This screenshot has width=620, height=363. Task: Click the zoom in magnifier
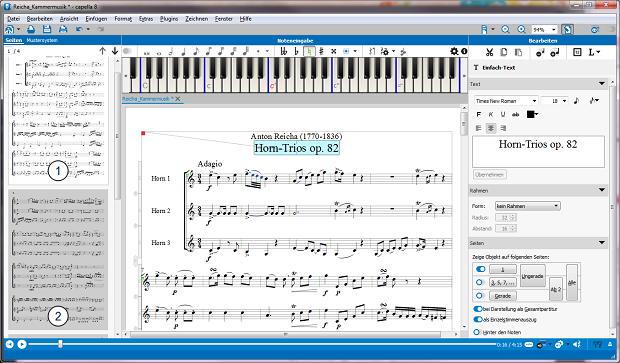point(522,30)
